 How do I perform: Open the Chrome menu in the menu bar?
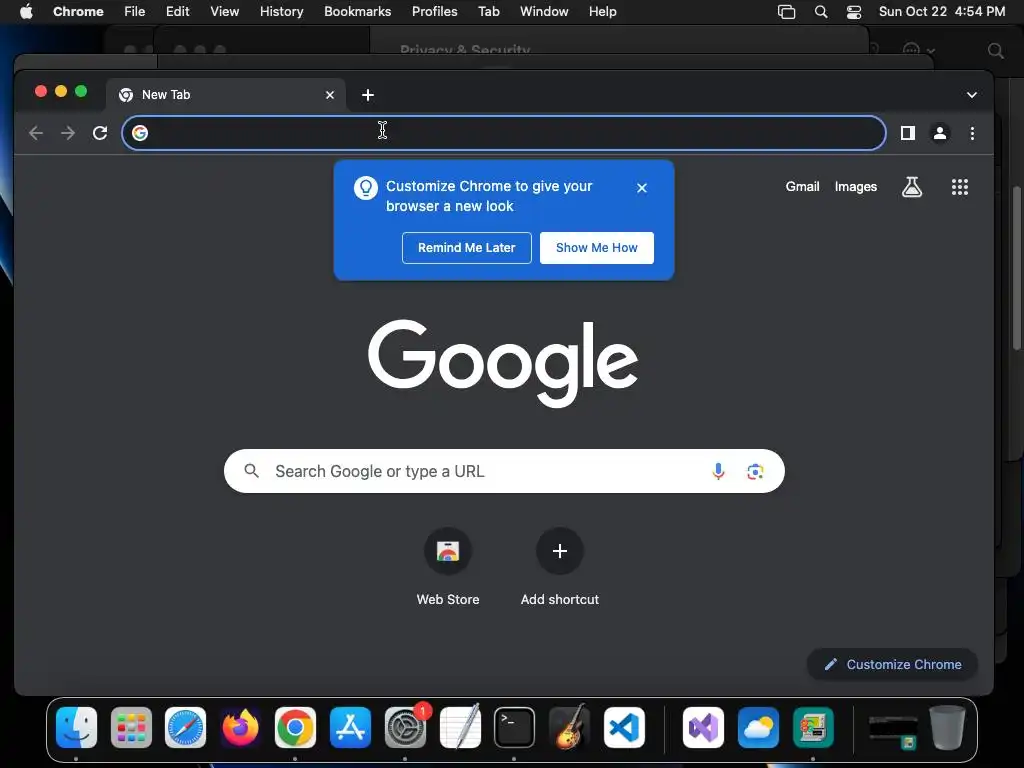pos(78,12)
